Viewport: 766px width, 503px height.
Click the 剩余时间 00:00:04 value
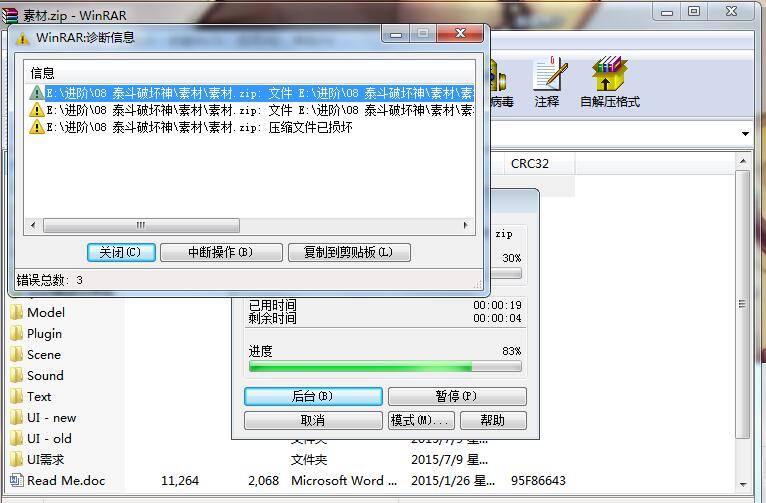[x=497, y=318]
